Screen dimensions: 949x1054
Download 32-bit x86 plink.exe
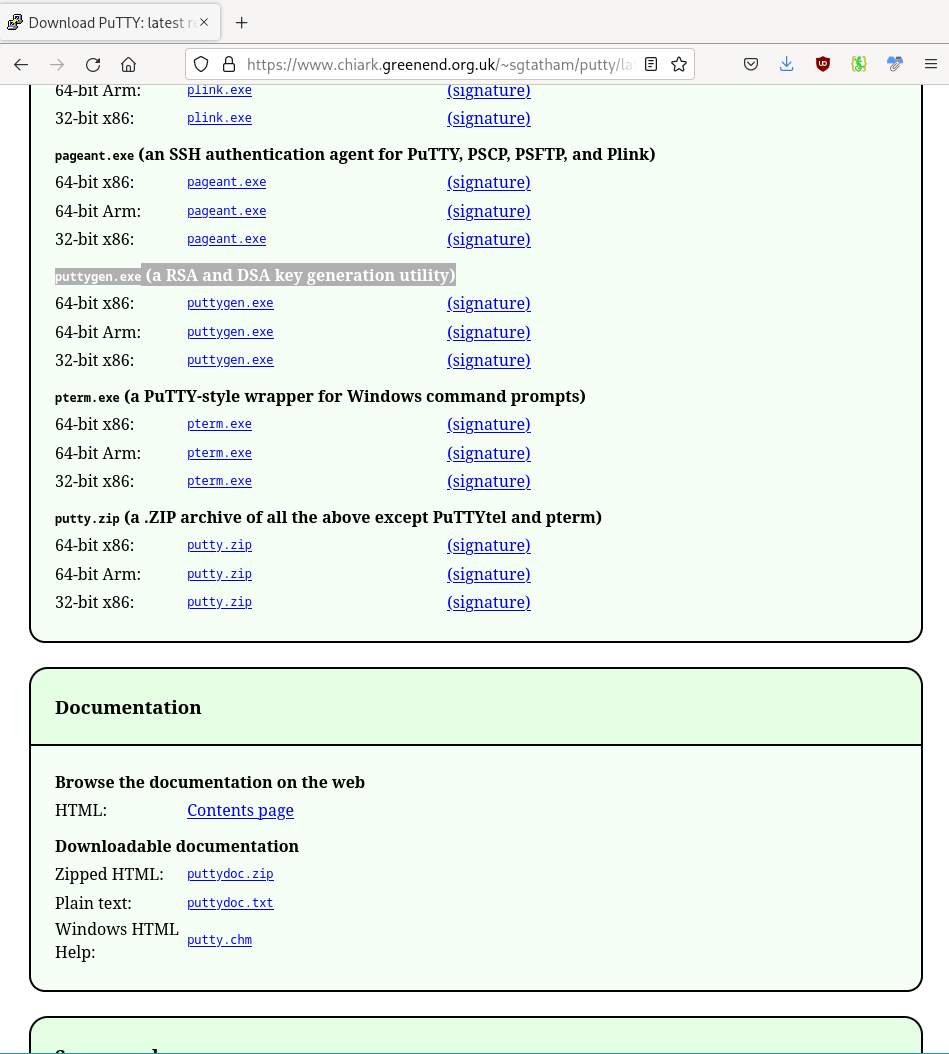(219, 118)
